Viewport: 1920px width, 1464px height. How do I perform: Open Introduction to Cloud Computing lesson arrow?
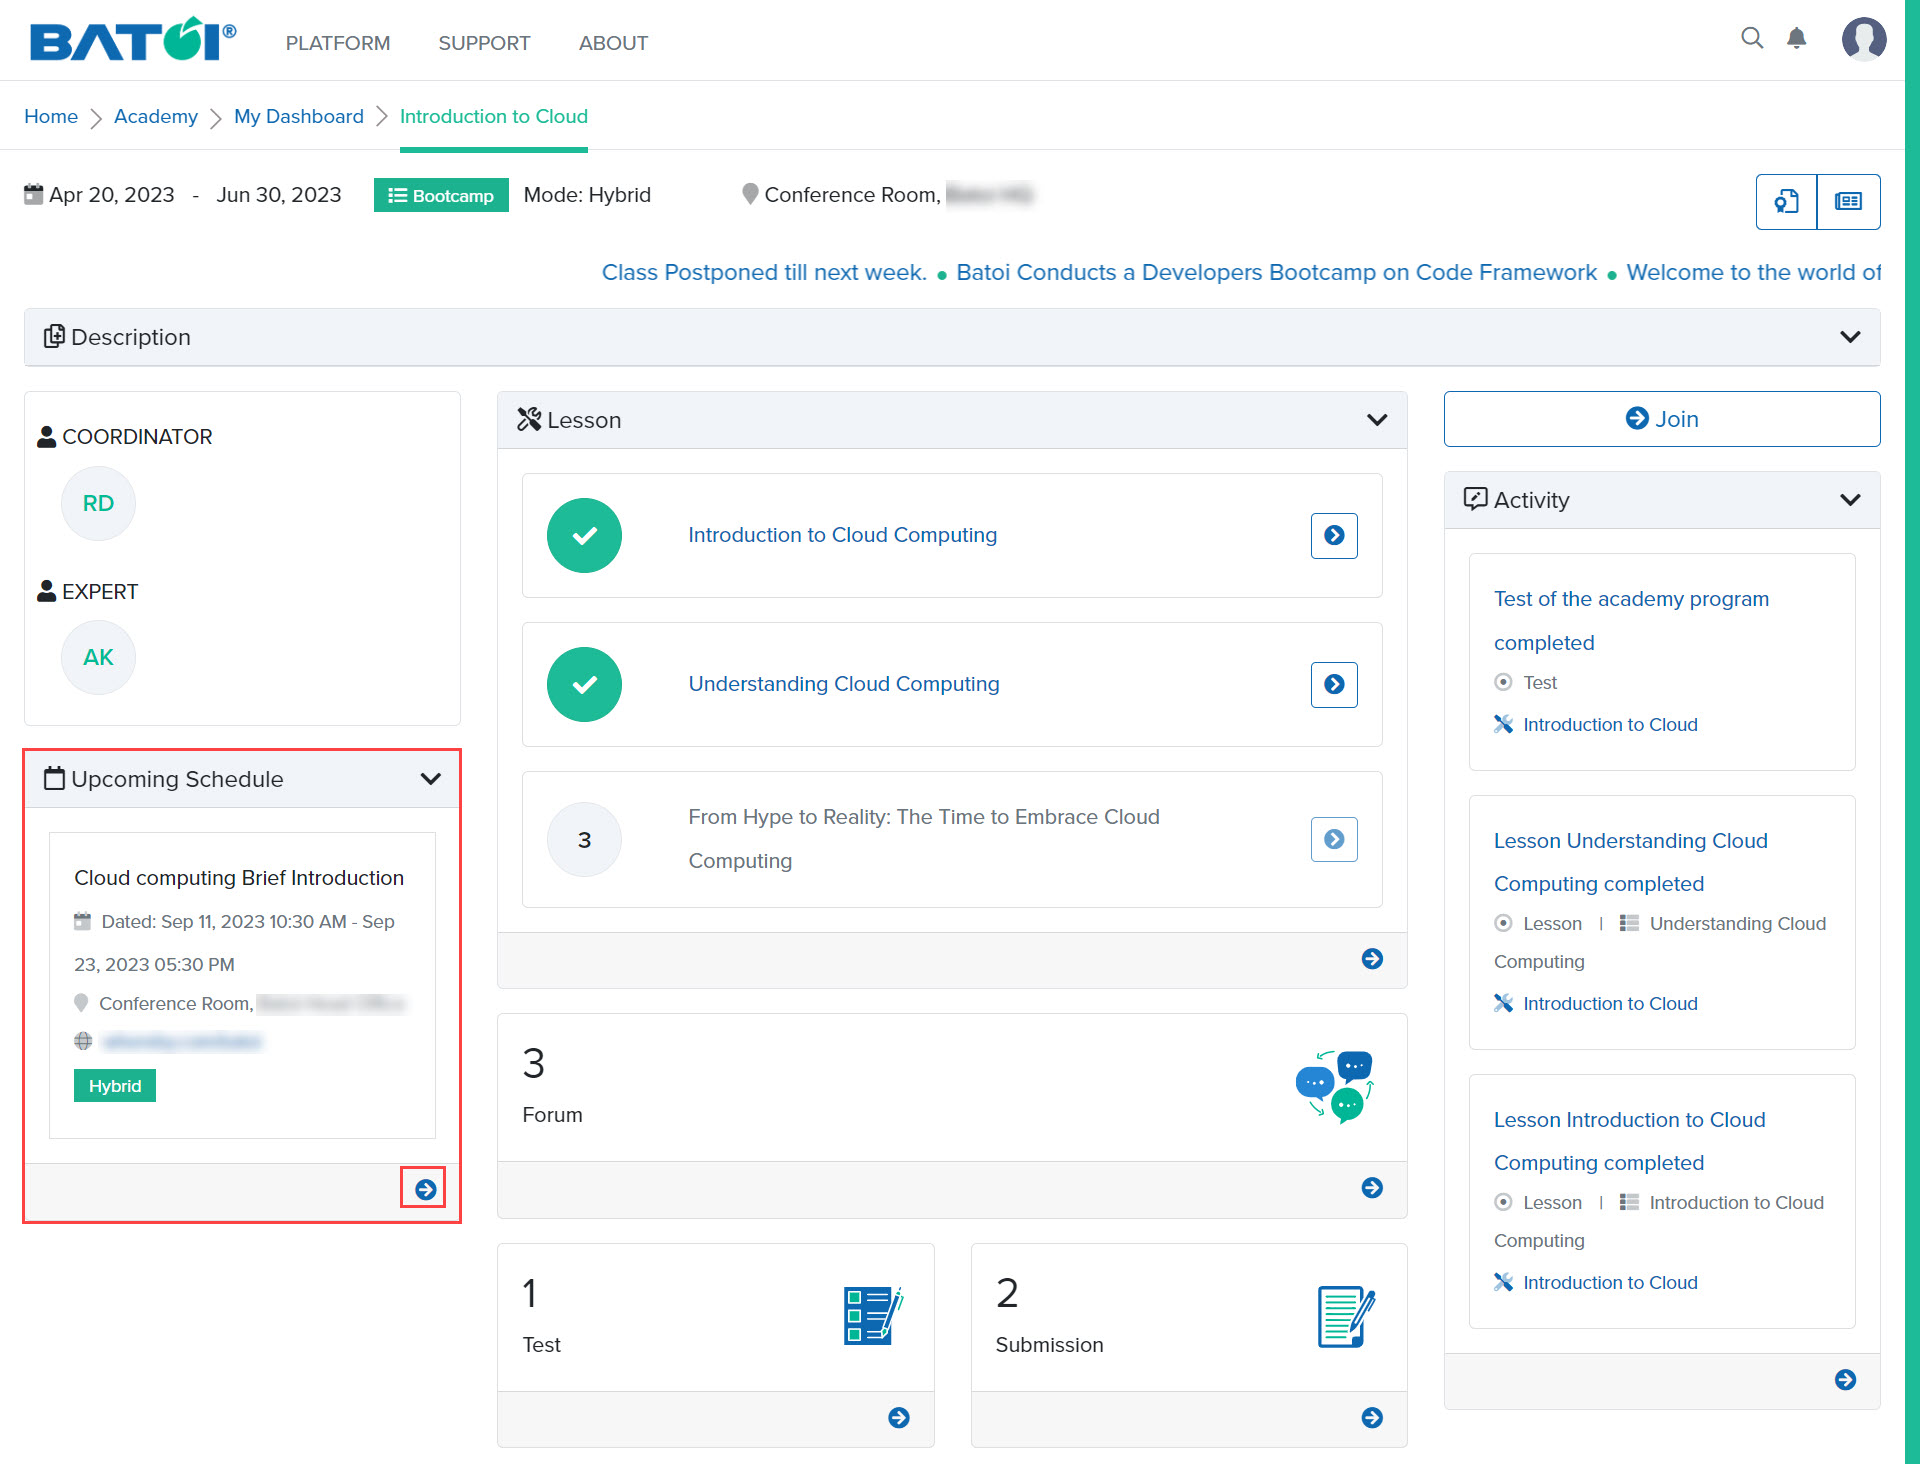[1334, 536]
